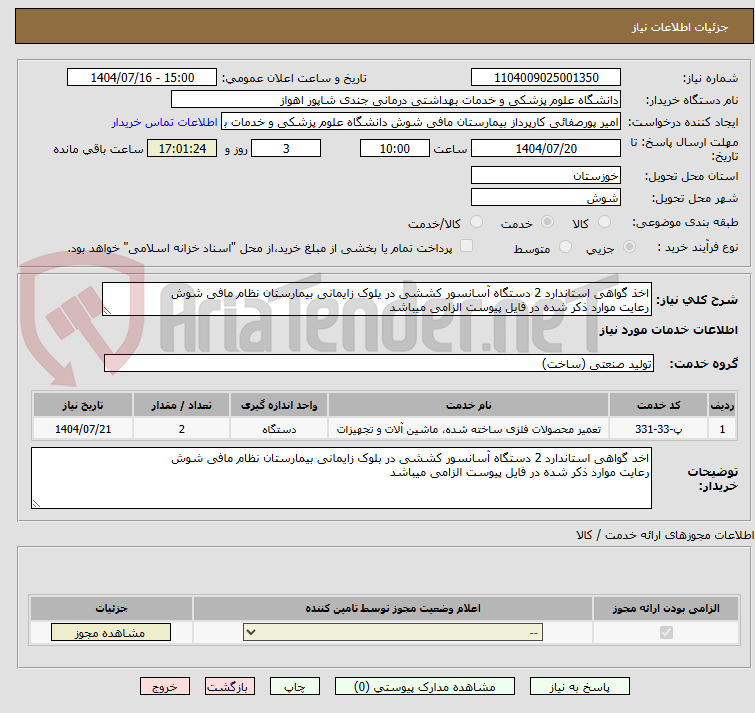Click the row number cell 1
This screenshot has height=713, width=755.
[x=722, y=428]
